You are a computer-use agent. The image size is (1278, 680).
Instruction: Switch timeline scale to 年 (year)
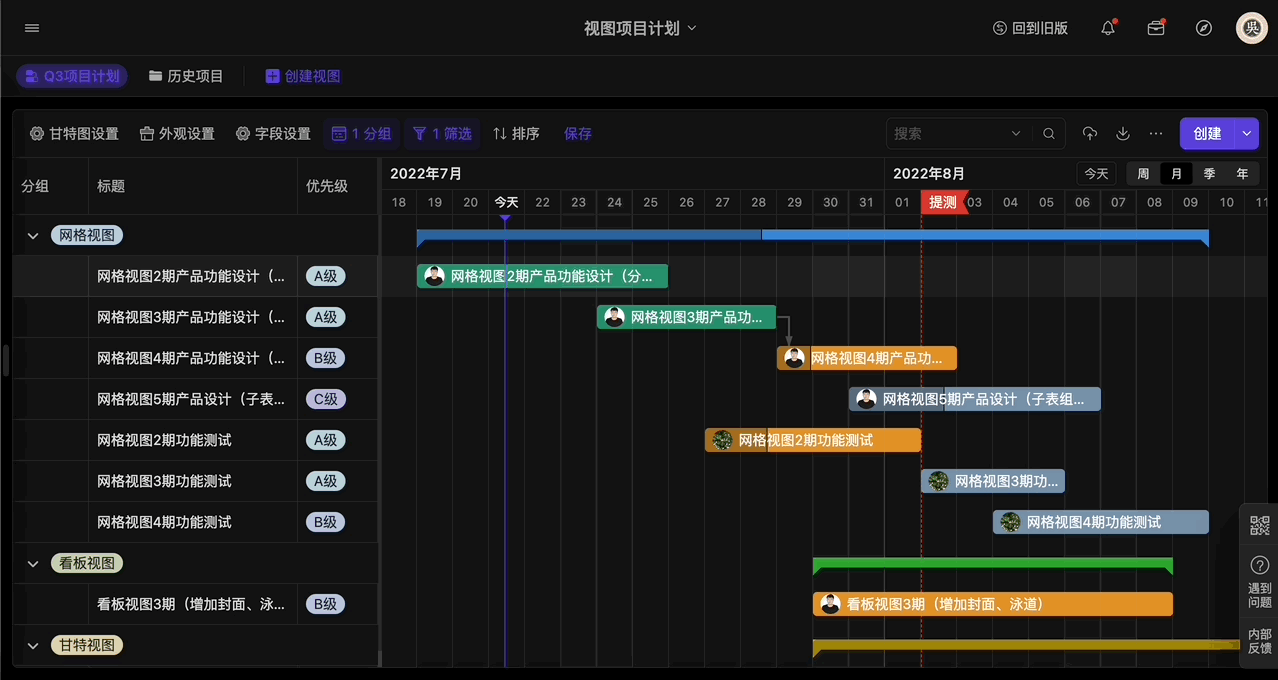(1242, 174)
